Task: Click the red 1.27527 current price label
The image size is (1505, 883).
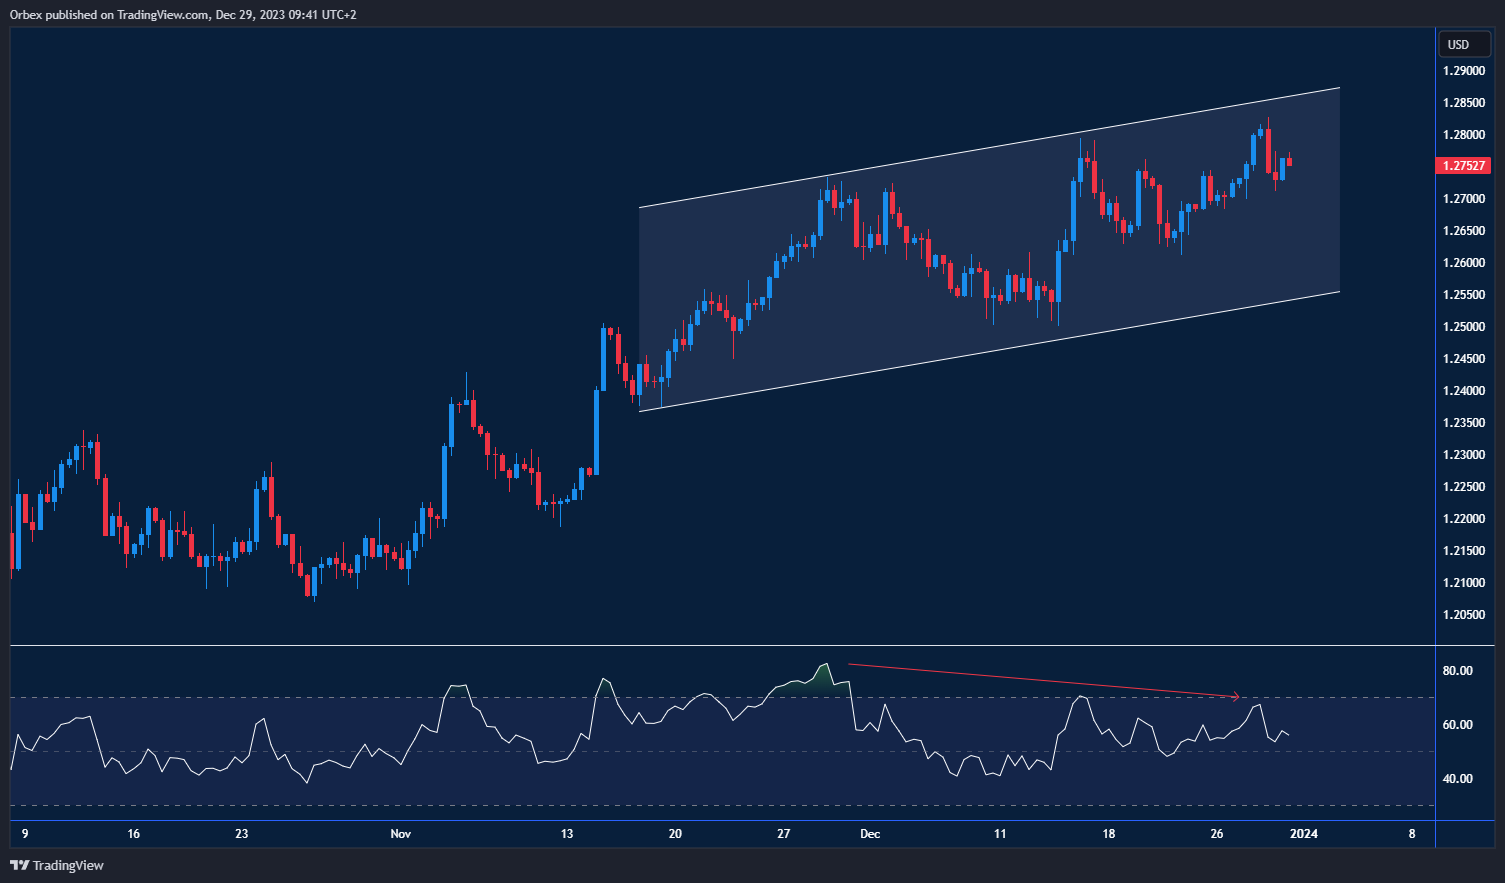Action: pos(1464,166)
